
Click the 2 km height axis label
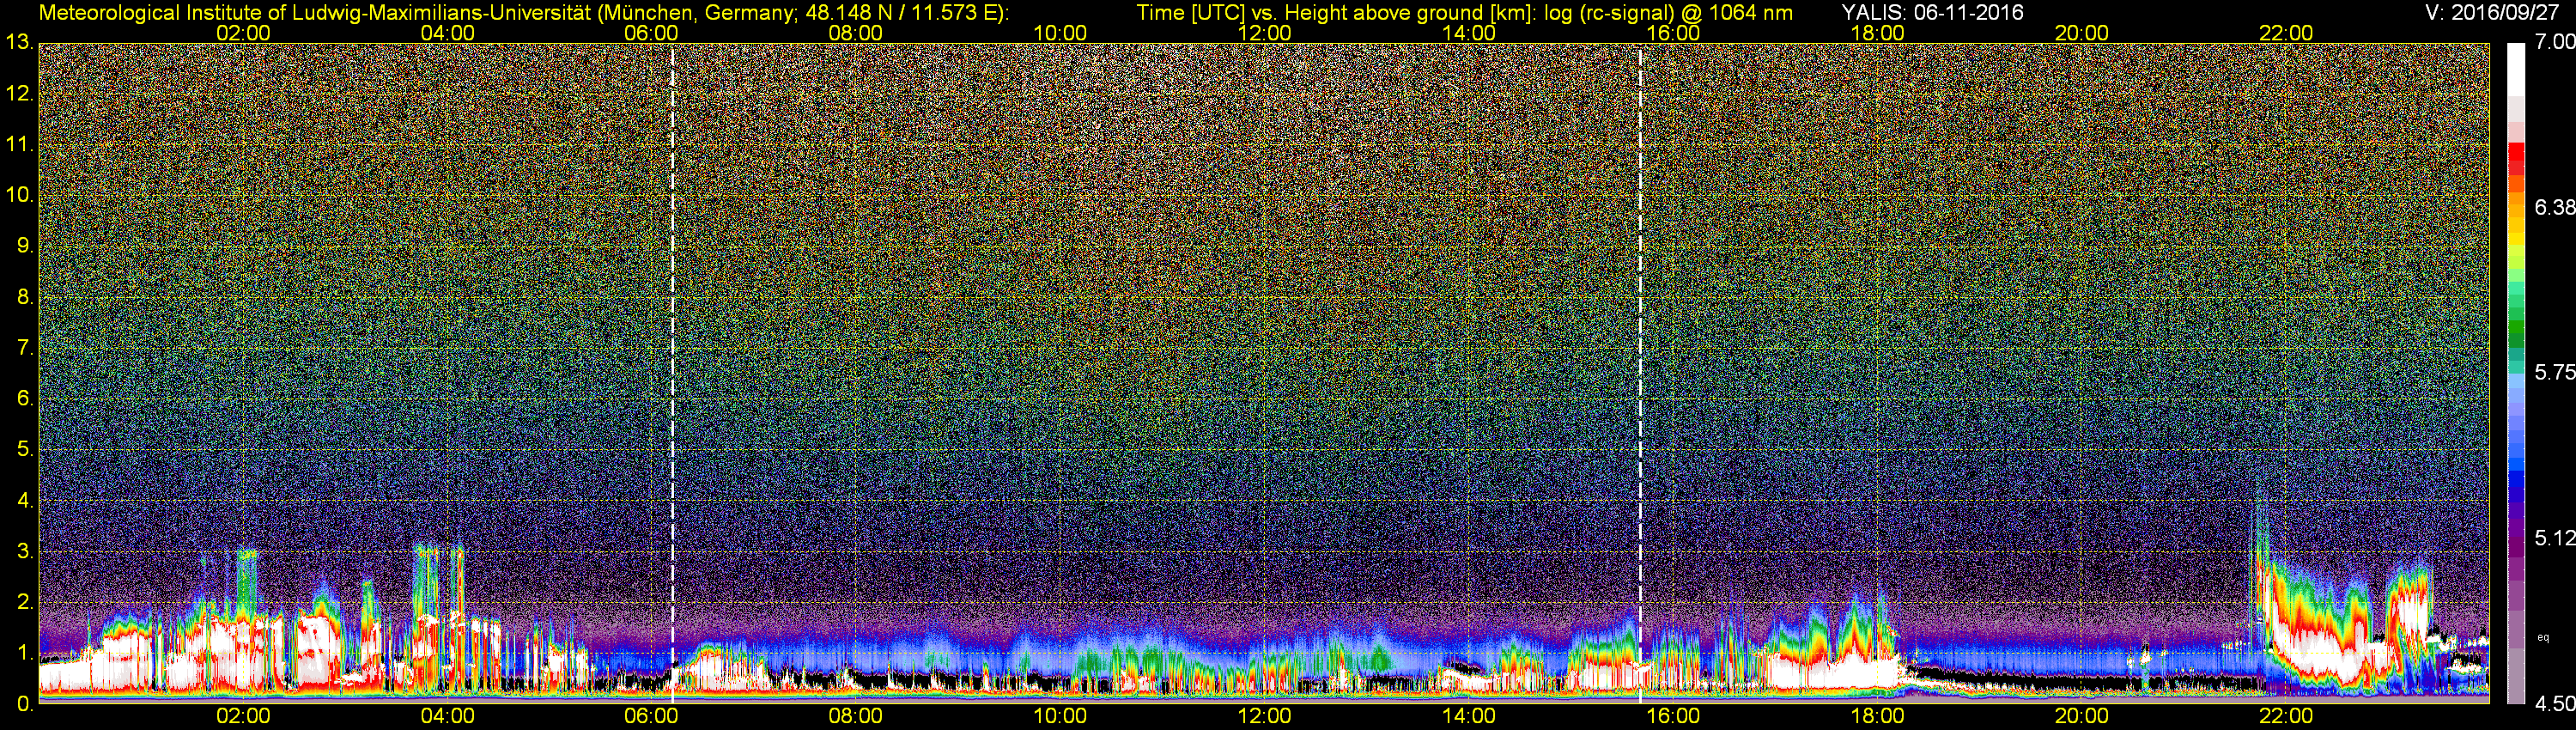[24, 602]
